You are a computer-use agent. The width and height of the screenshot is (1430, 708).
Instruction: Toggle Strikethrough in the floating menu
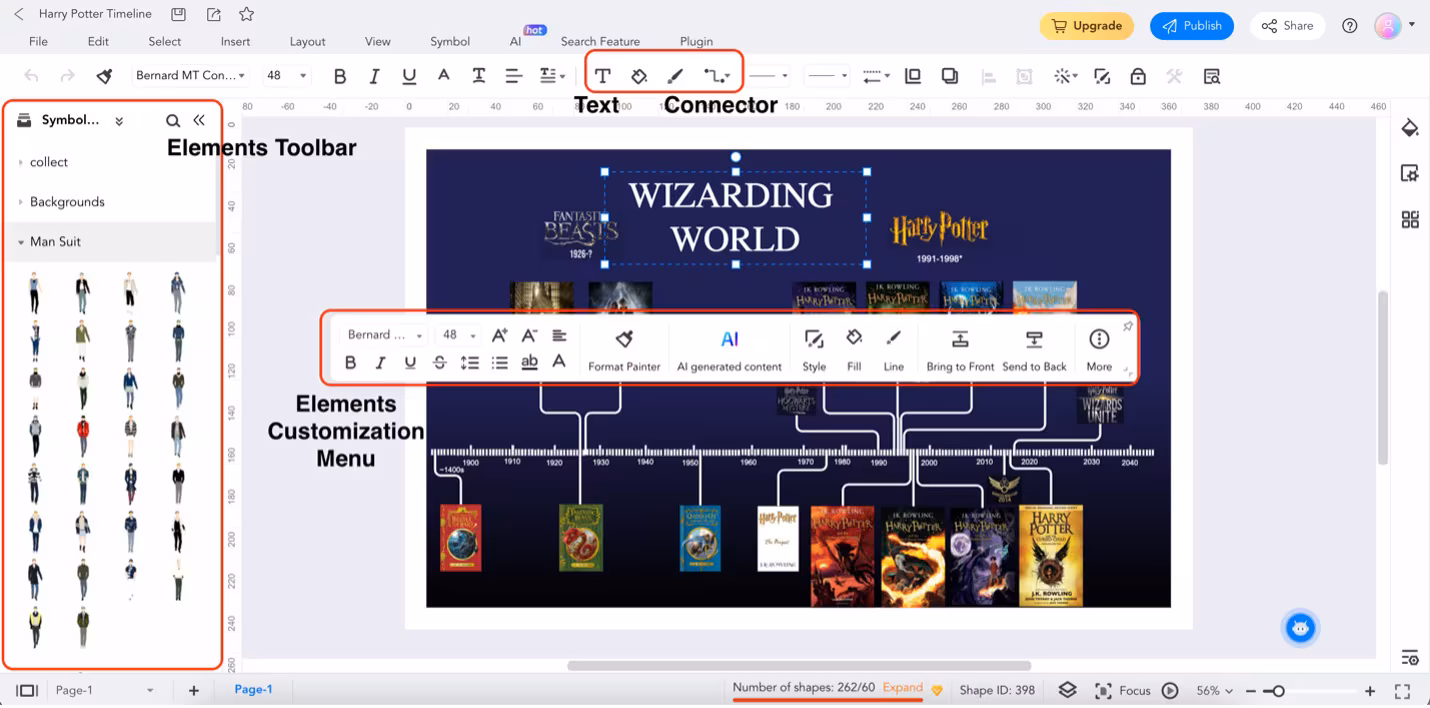pyautogui.click(x=439, y=363)
